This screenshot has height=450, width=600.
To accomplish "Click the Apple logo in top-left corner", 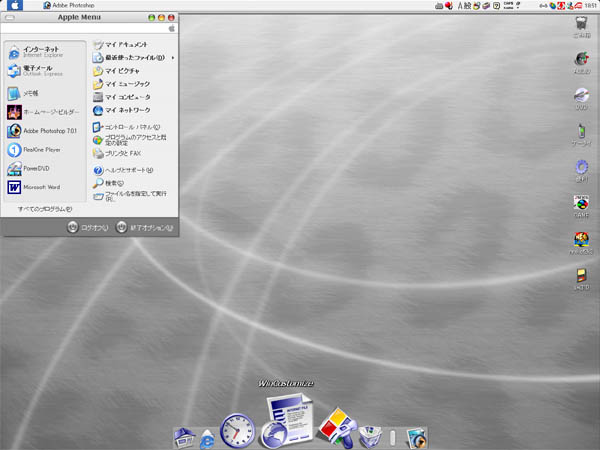I will [x=15, y=5].
